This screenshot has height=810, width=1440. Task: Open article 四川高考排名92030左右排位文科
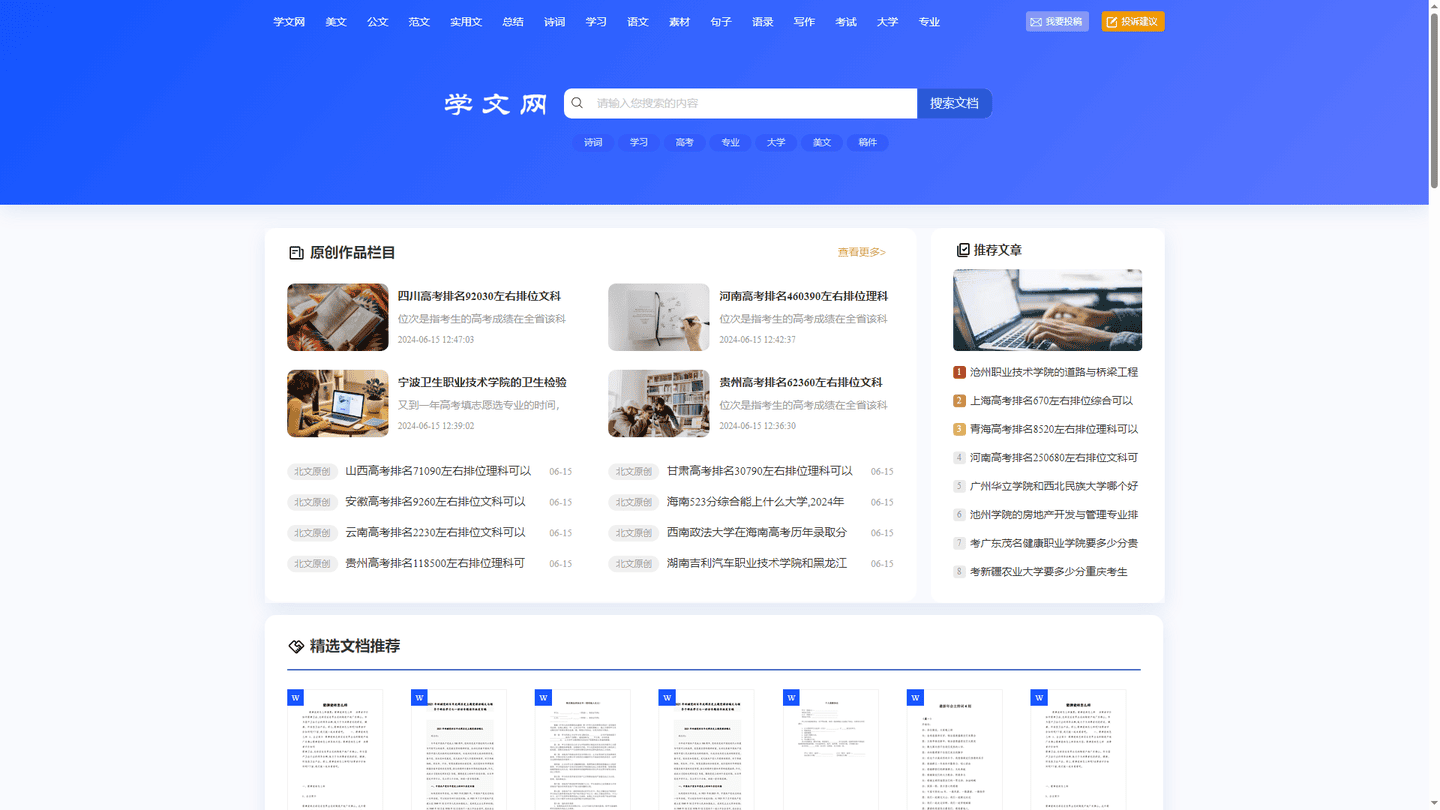coord(479,296)
